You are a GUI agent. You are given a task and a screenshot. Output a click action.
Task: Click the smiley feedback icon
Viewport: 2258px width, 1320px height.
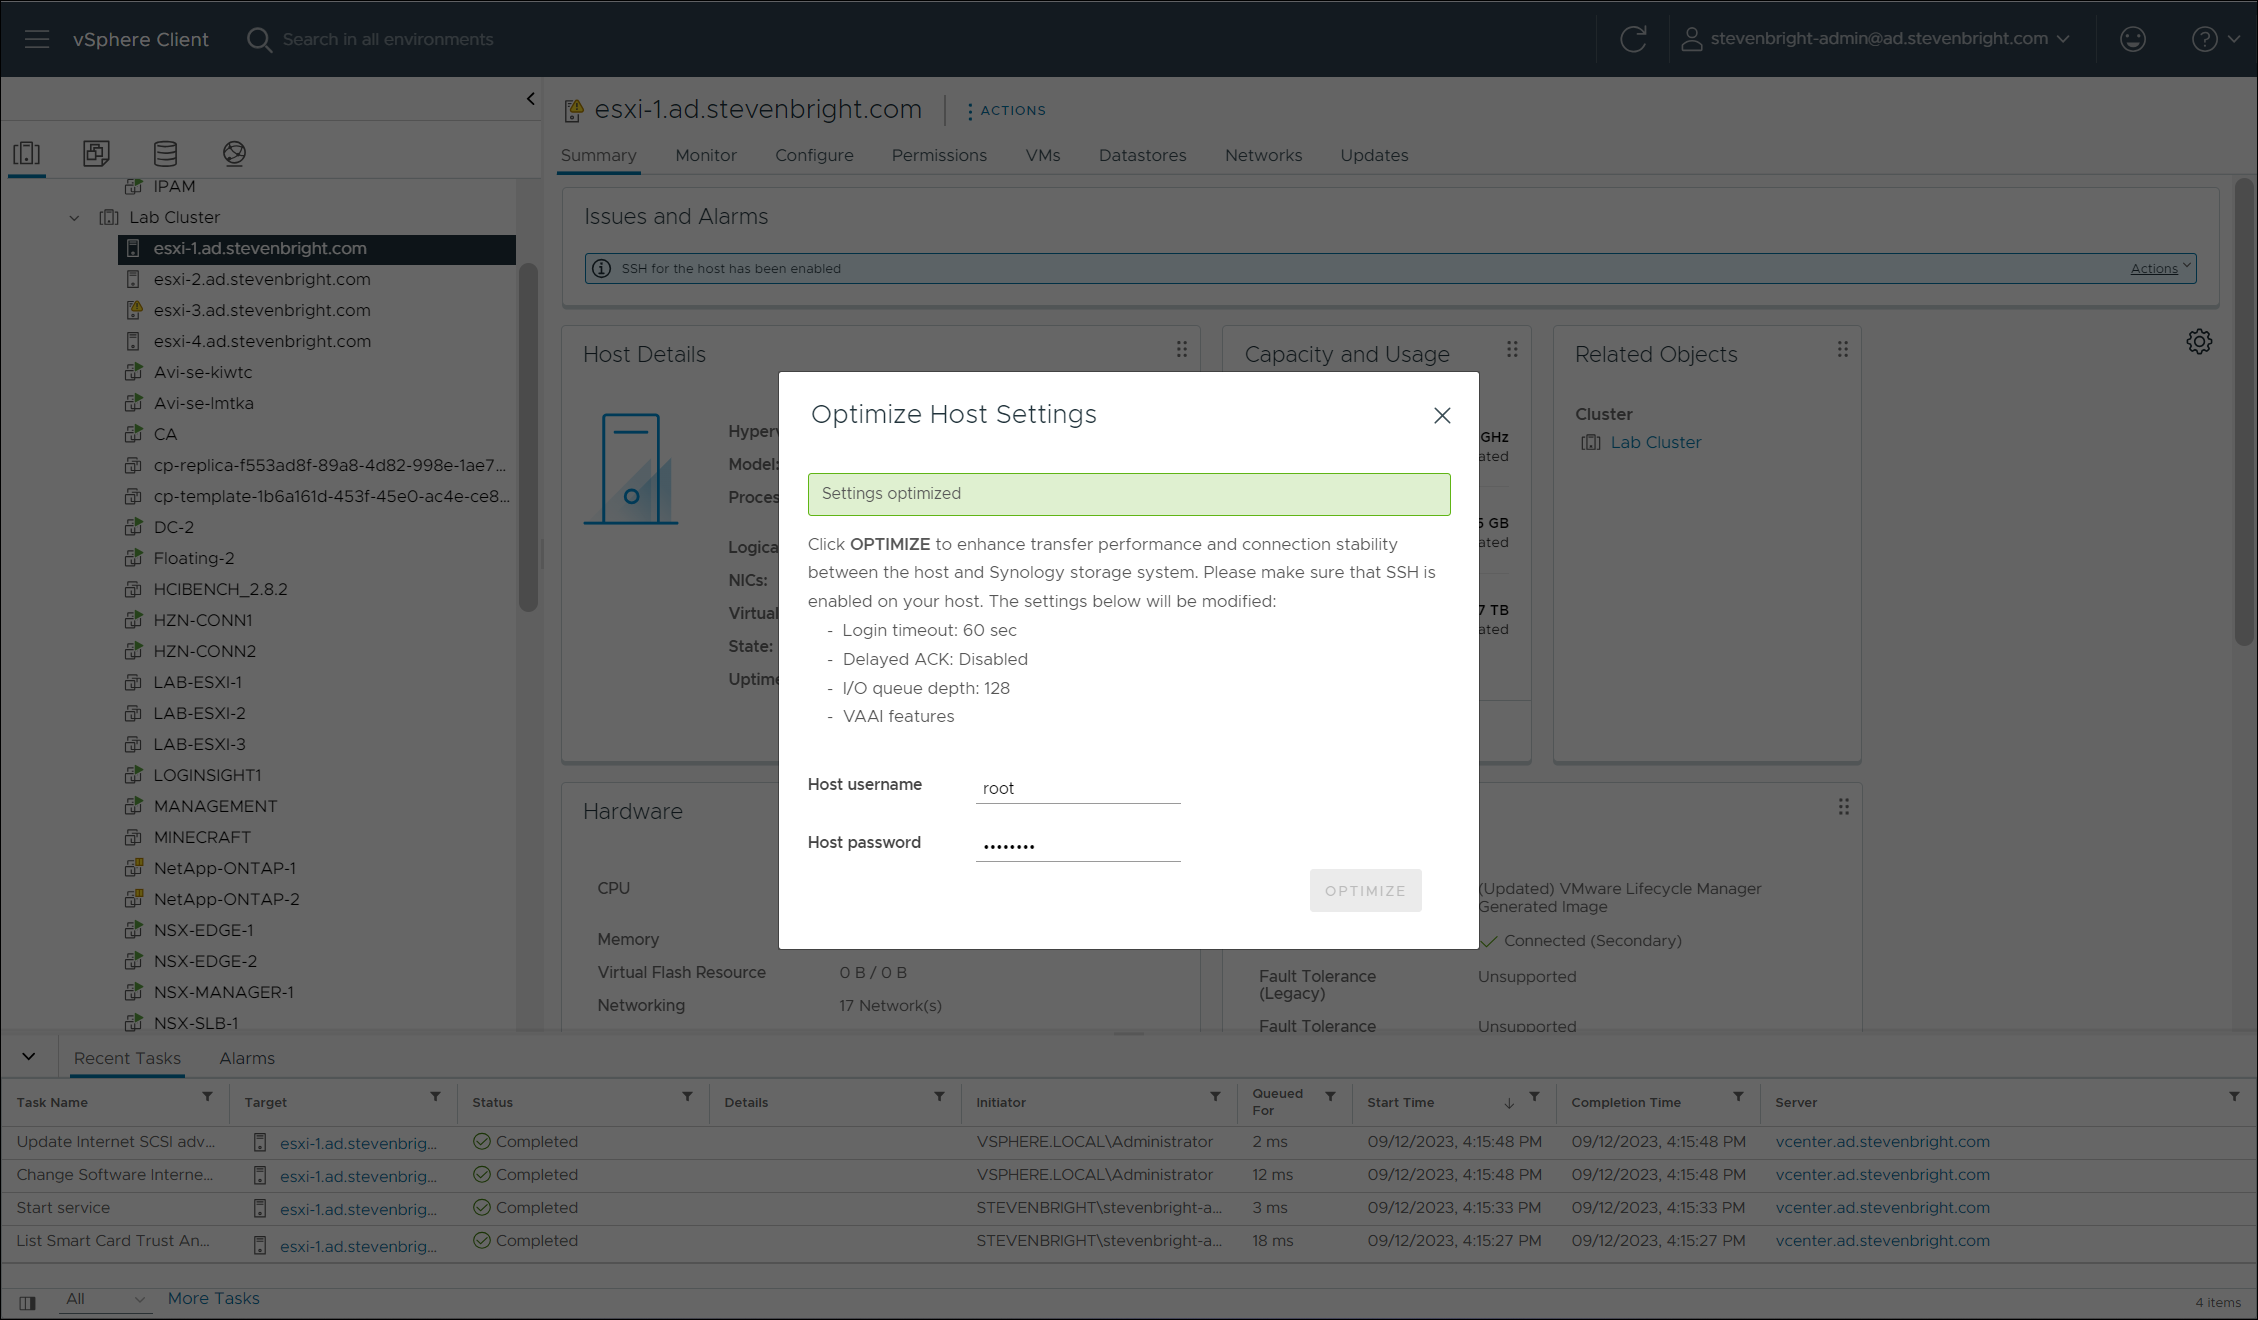pos(2132,39)
